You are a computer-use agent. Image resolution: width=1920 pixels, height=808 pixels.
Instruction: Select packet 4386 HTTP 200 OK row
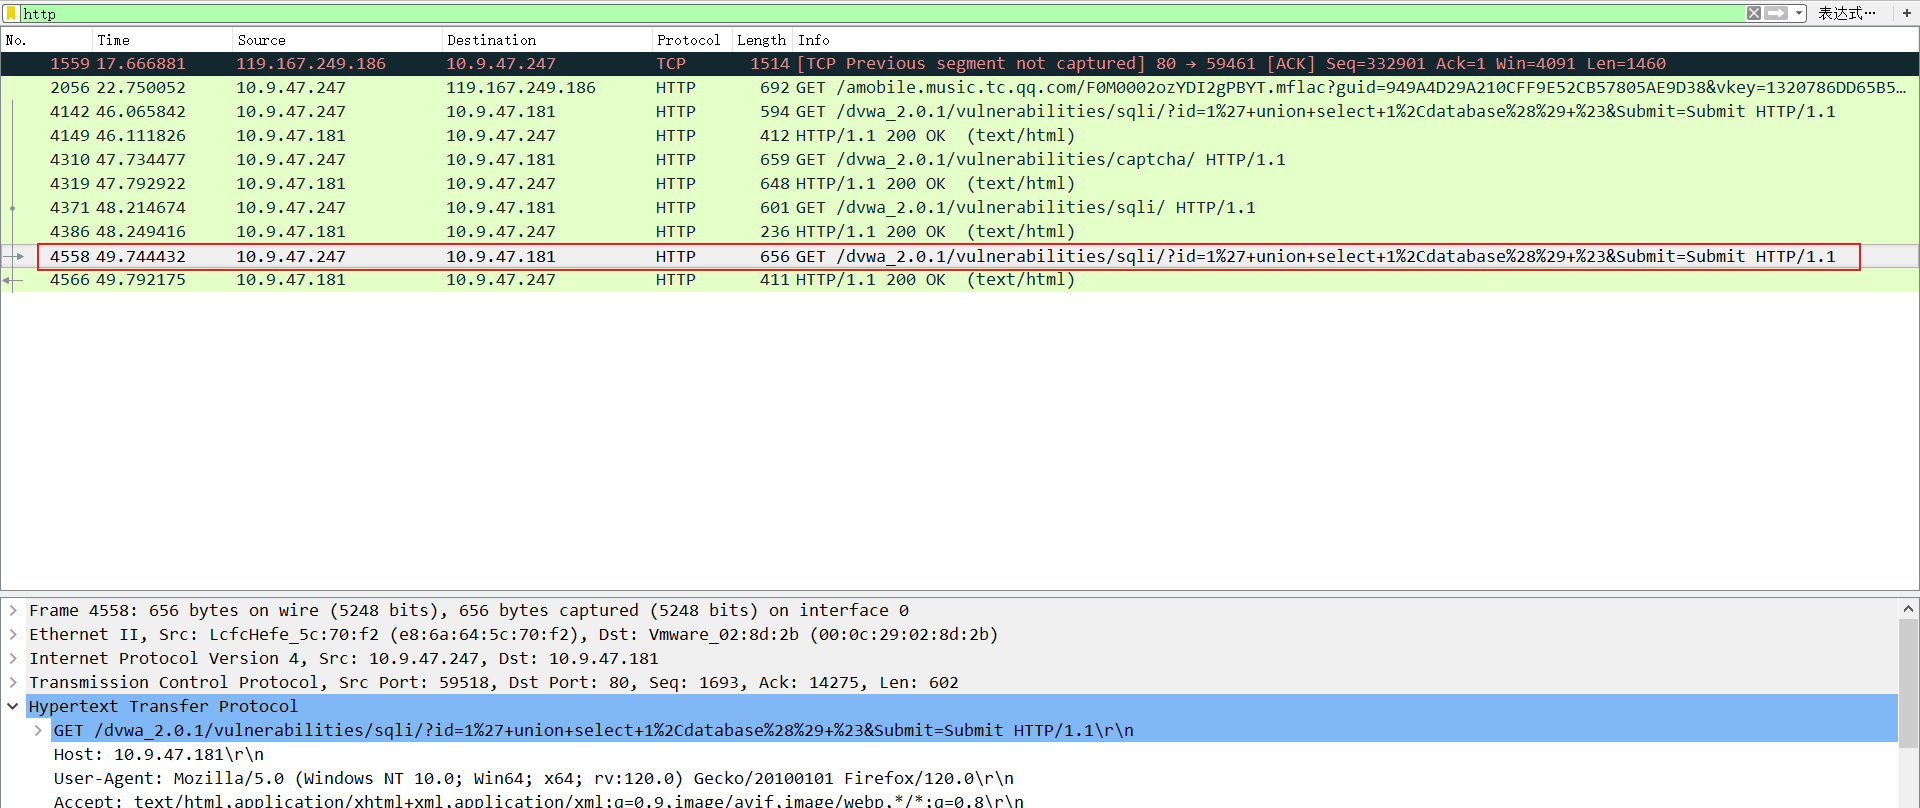coord(959,231)
